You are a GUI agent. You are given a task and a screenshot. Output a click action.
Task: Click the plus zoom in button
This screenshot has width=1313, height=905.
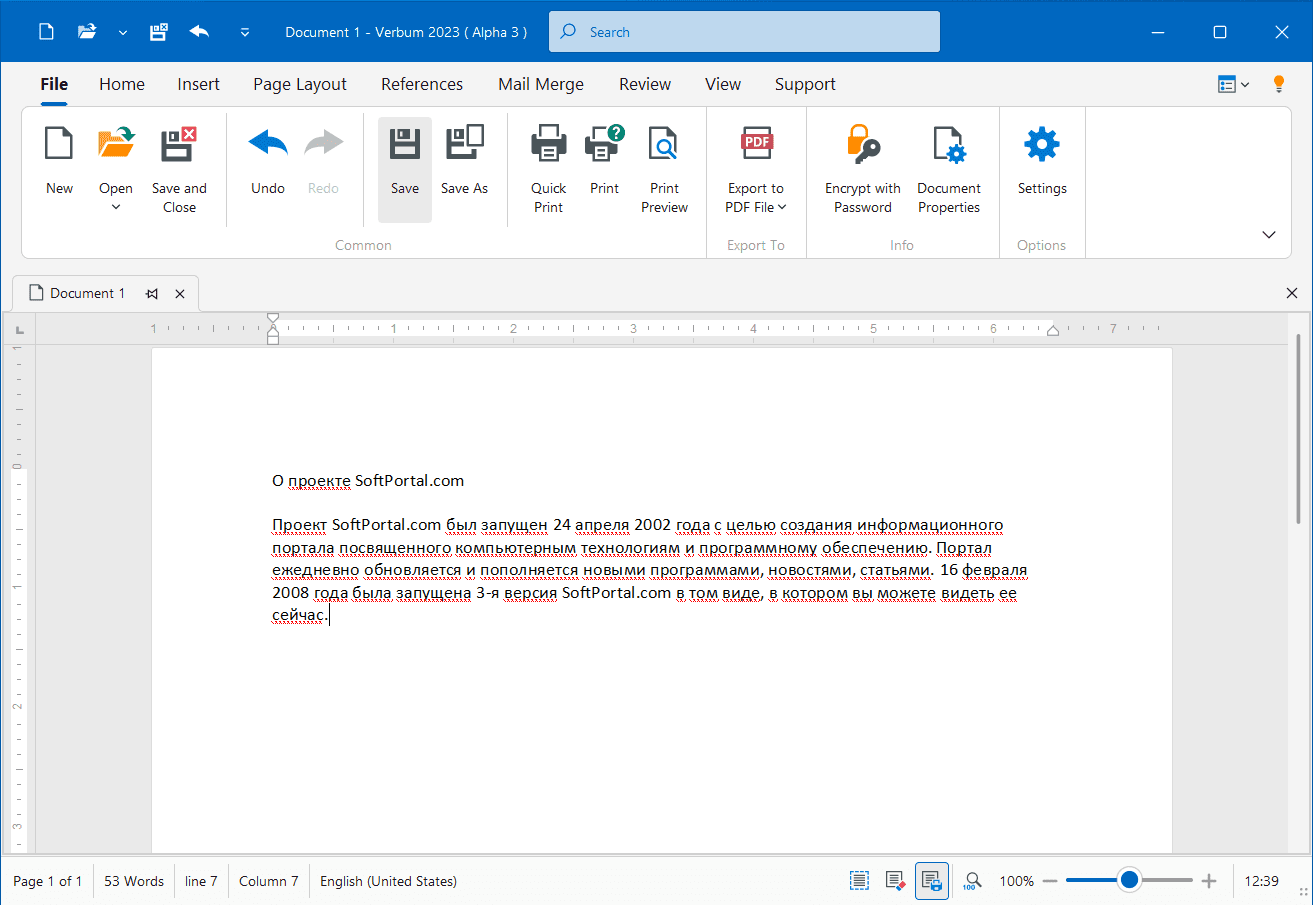click(x=1209, y=881)
